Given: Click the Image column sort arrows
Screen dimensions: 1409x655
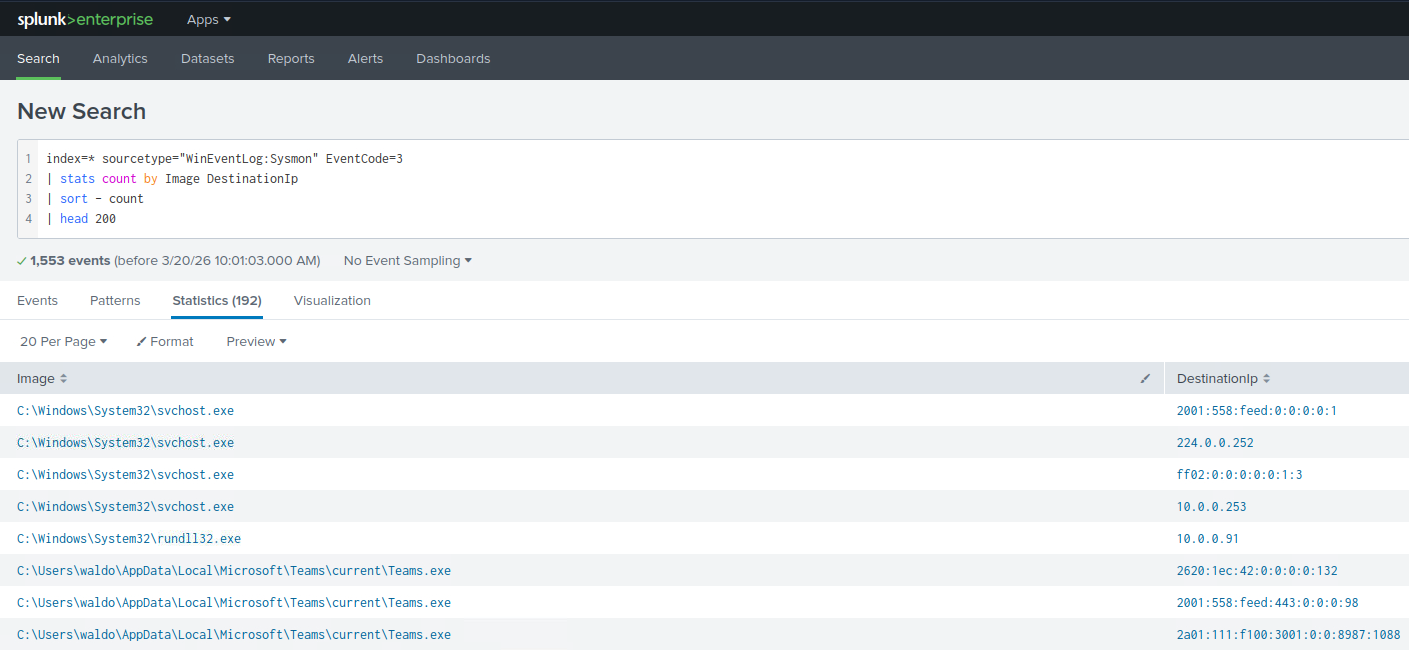Looking at the screenshot, I should (x=64, y=379).
